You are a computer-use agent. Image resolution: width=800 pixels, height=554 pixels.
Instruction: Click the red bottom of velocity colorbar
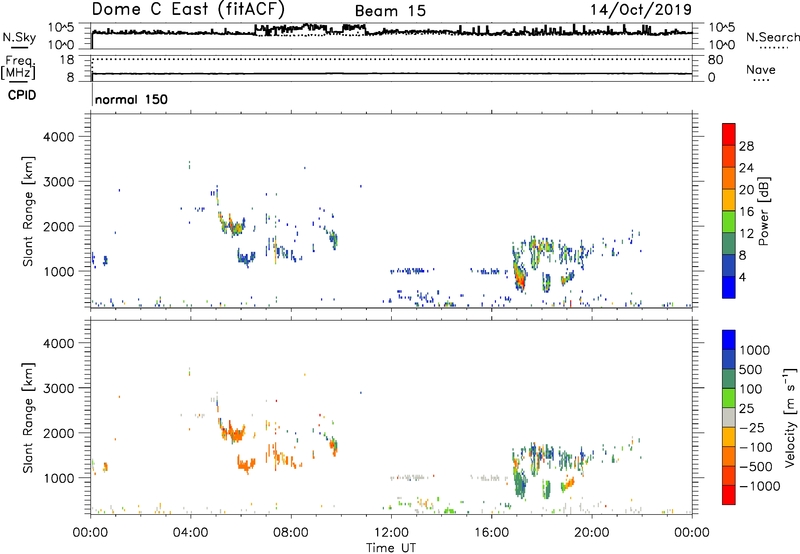click(729, 495)
